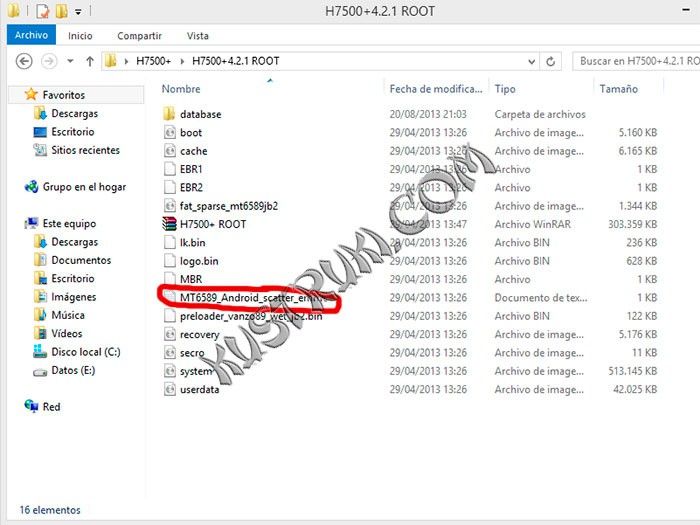Select Favoritos in the navigation pane

pyautogui.click(x=64, y=95)
